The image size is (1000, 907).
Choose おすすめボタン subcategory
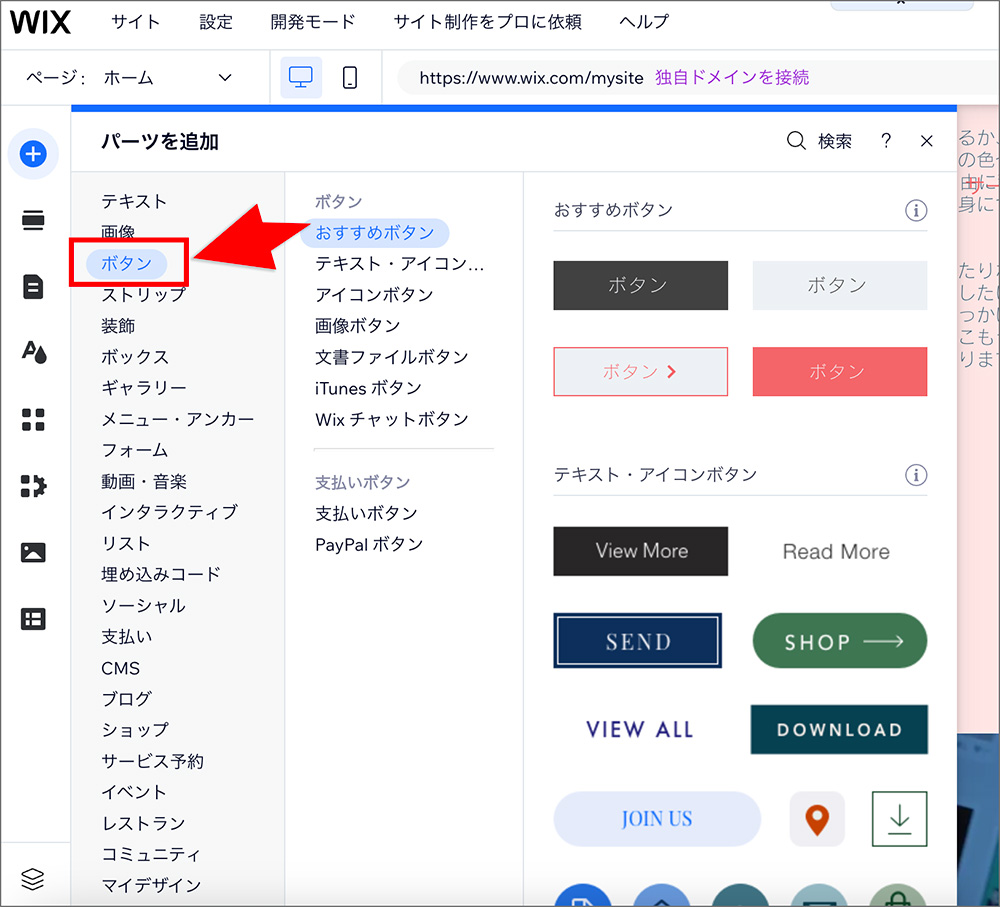(x=375, y=233)
